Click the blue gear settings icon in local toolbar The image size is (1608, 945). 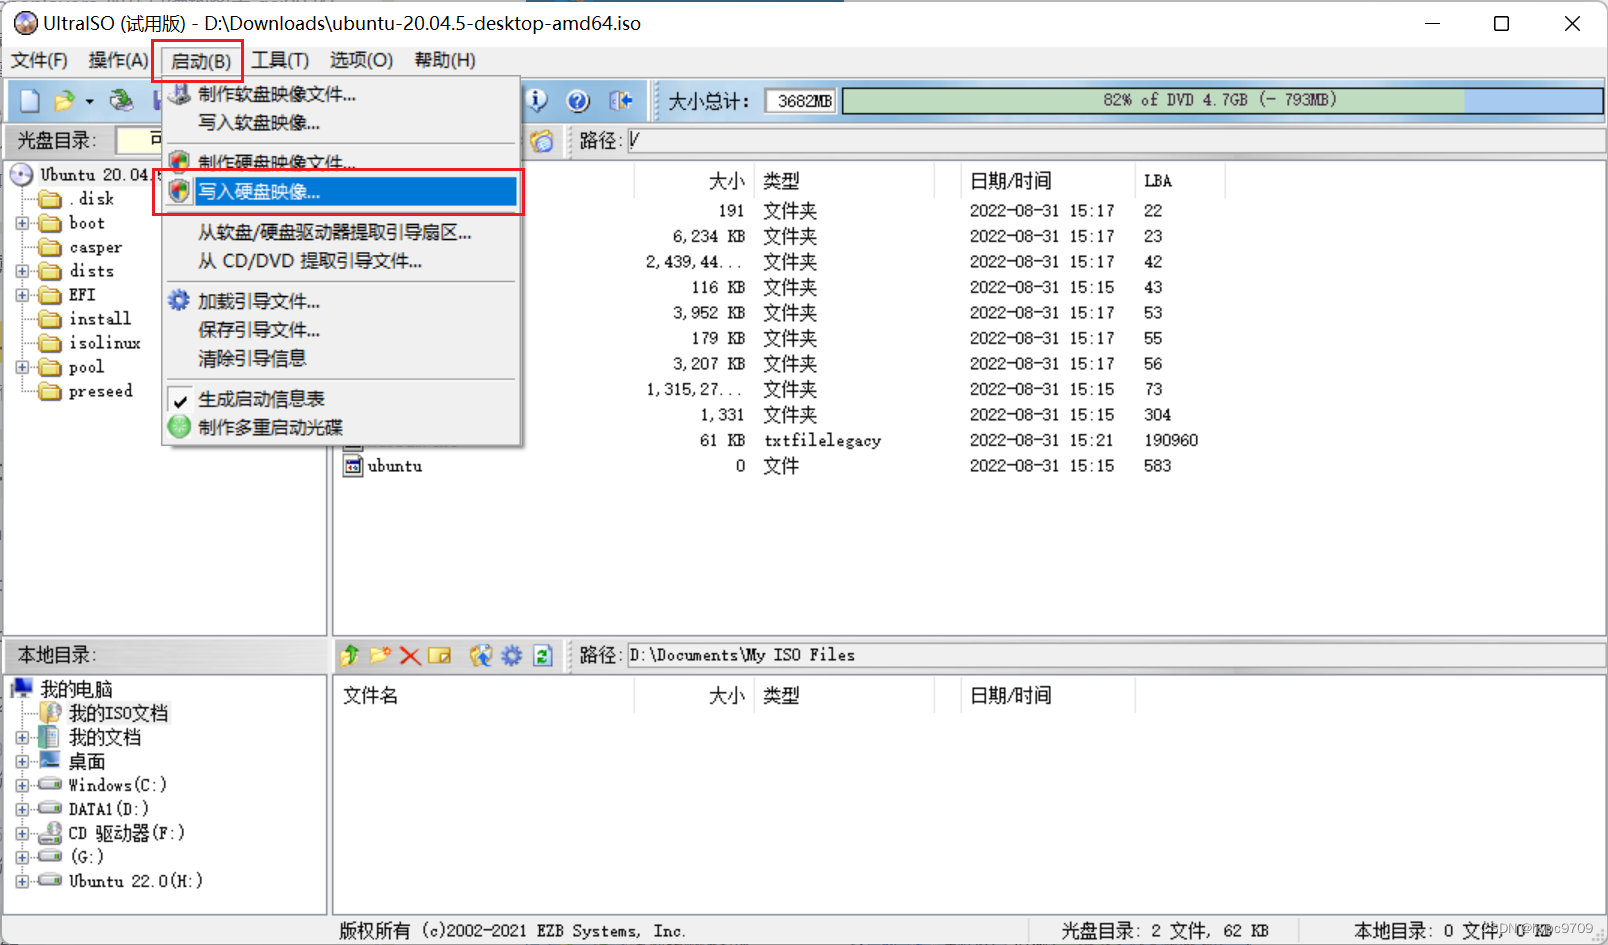click(512, 655)
